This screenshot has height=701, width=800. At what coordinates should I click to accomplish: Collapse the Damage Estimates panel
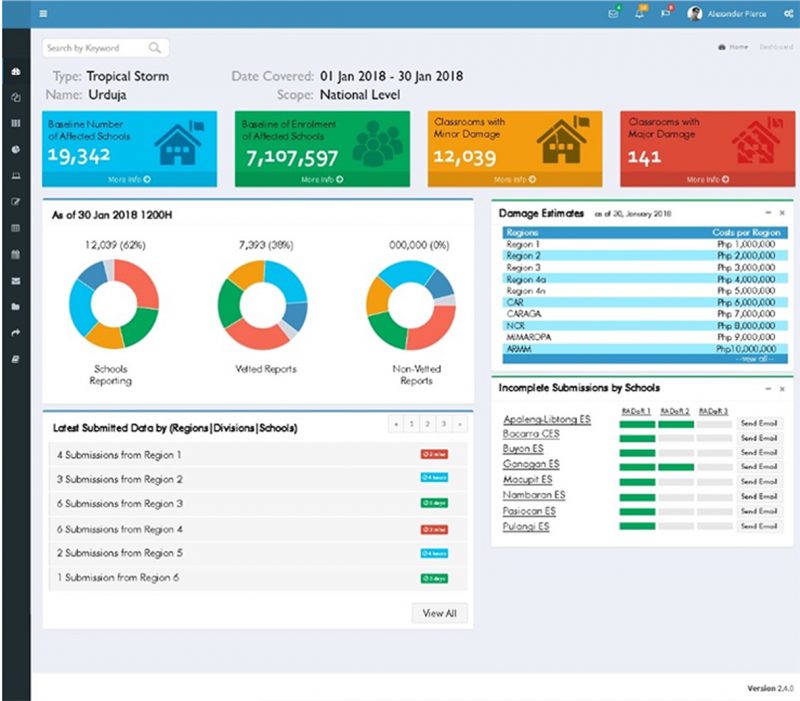pyautogui.click(x=767, y=213)
